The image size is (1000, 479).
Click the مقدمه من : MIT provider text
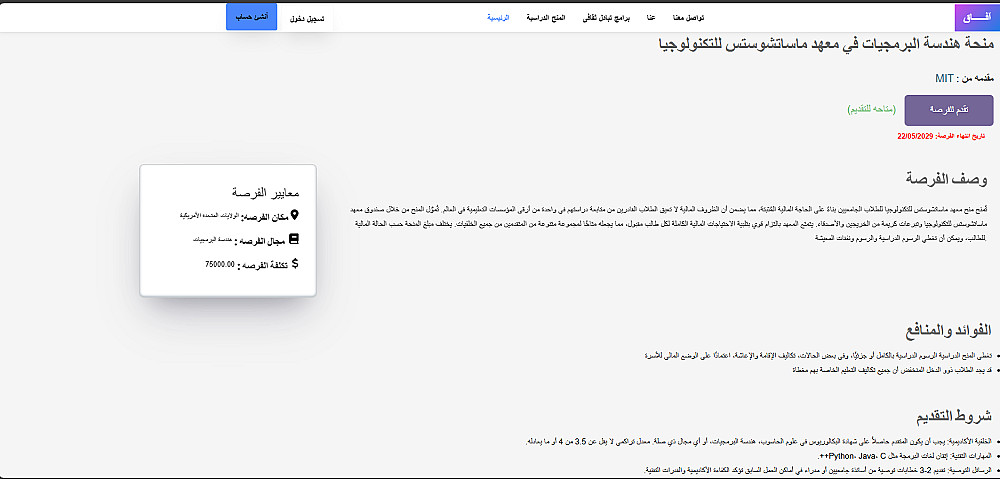tap(964, 78)
